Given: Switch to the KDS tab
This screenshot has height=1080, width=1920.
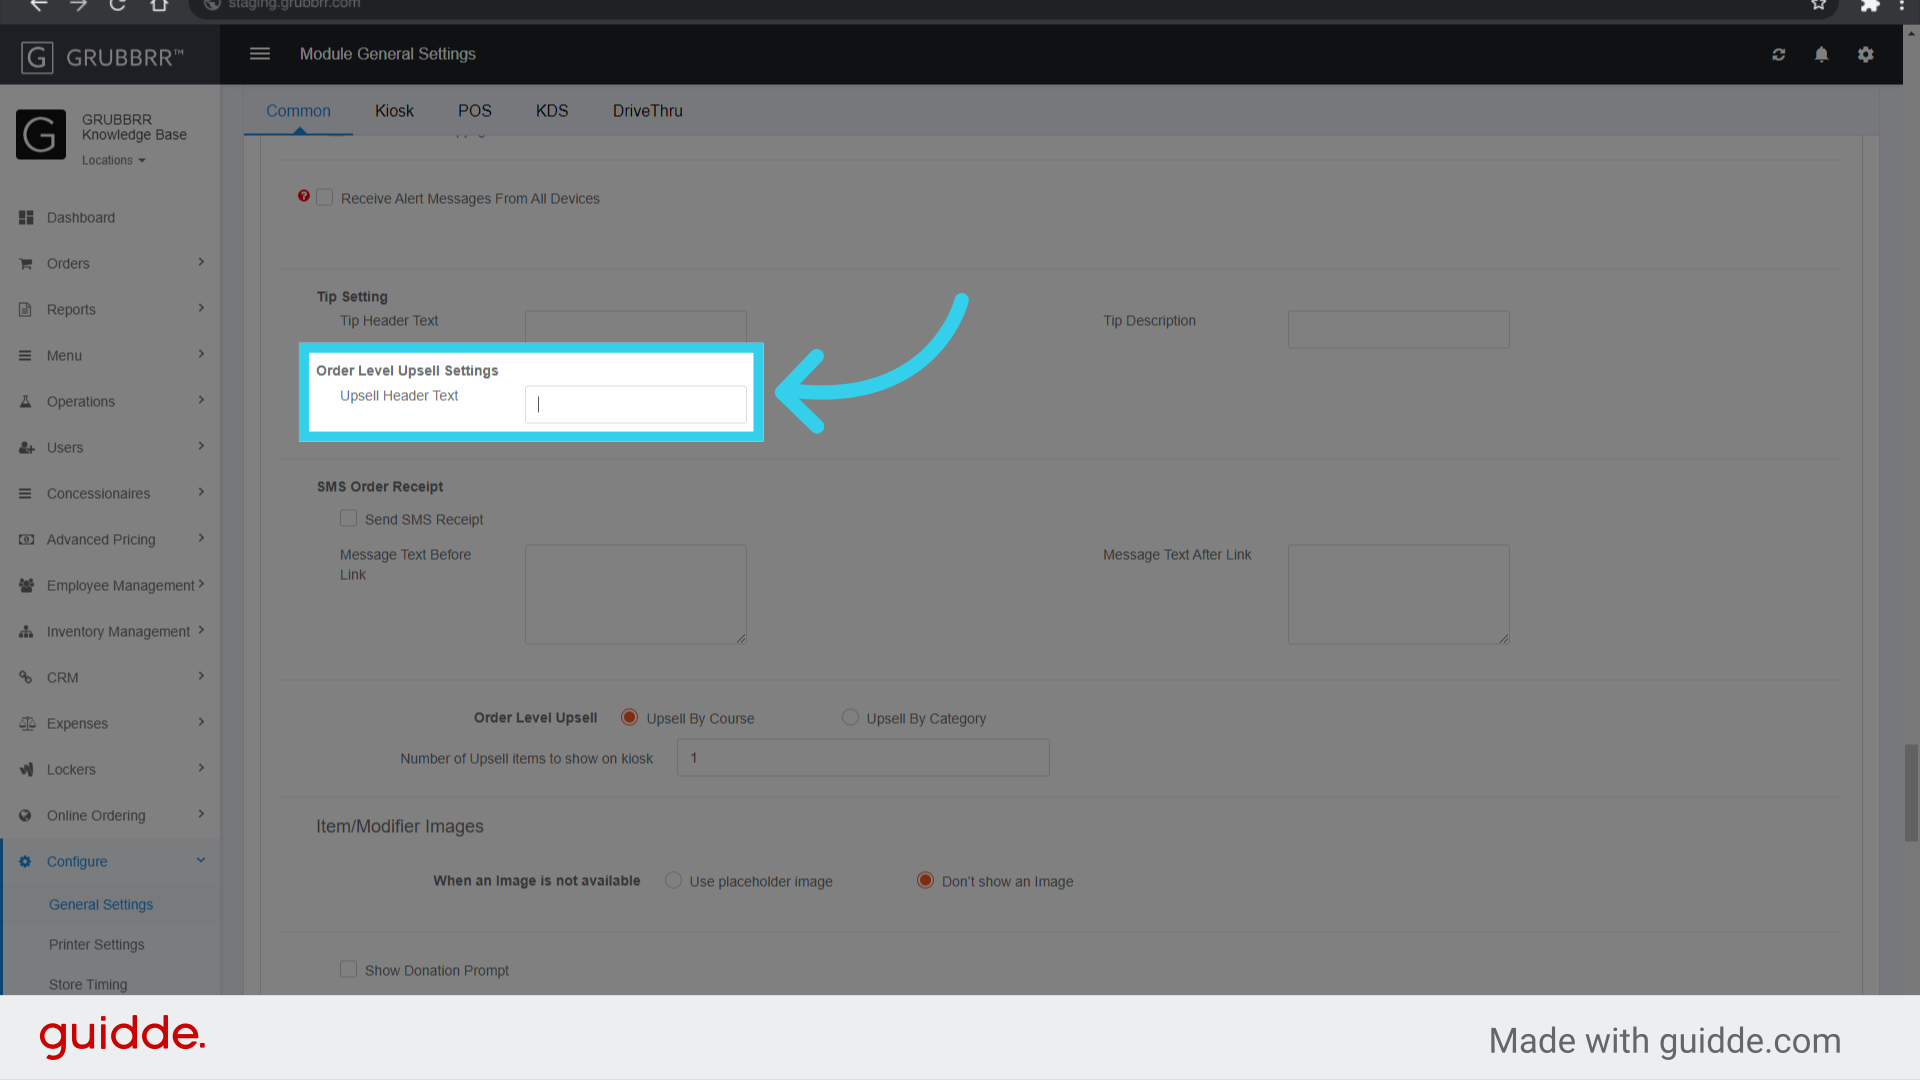Looking at the screenshot, I should pos(552,111).
